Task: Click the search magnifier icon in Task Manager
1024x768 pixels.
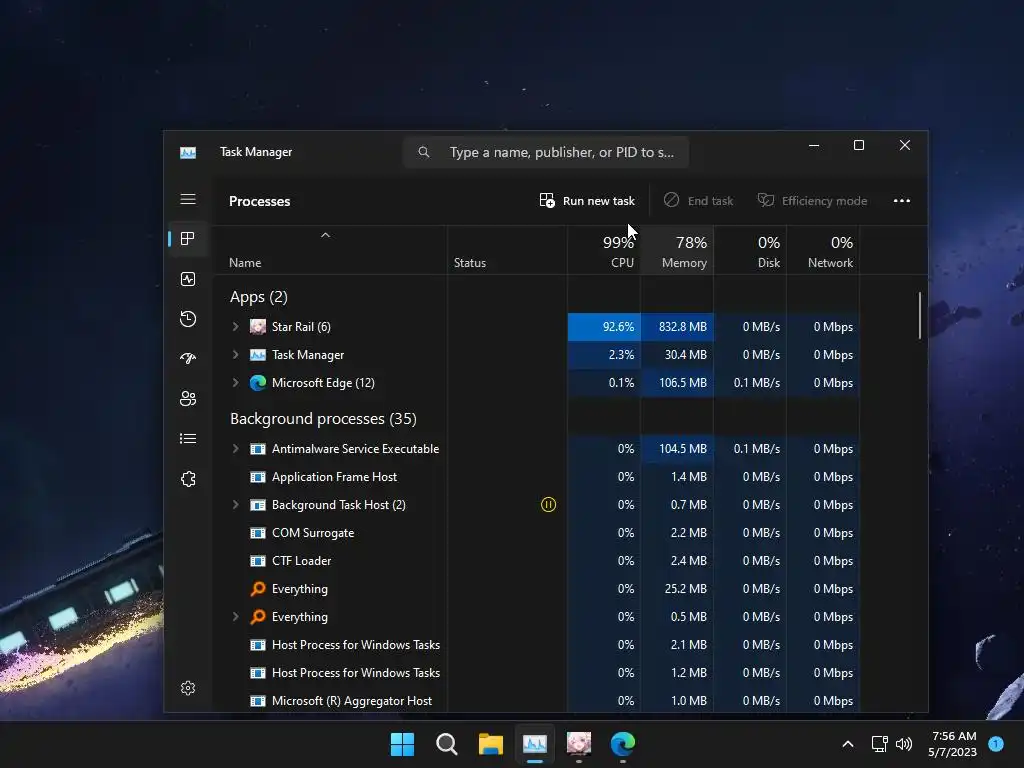Action: [424, 152]
